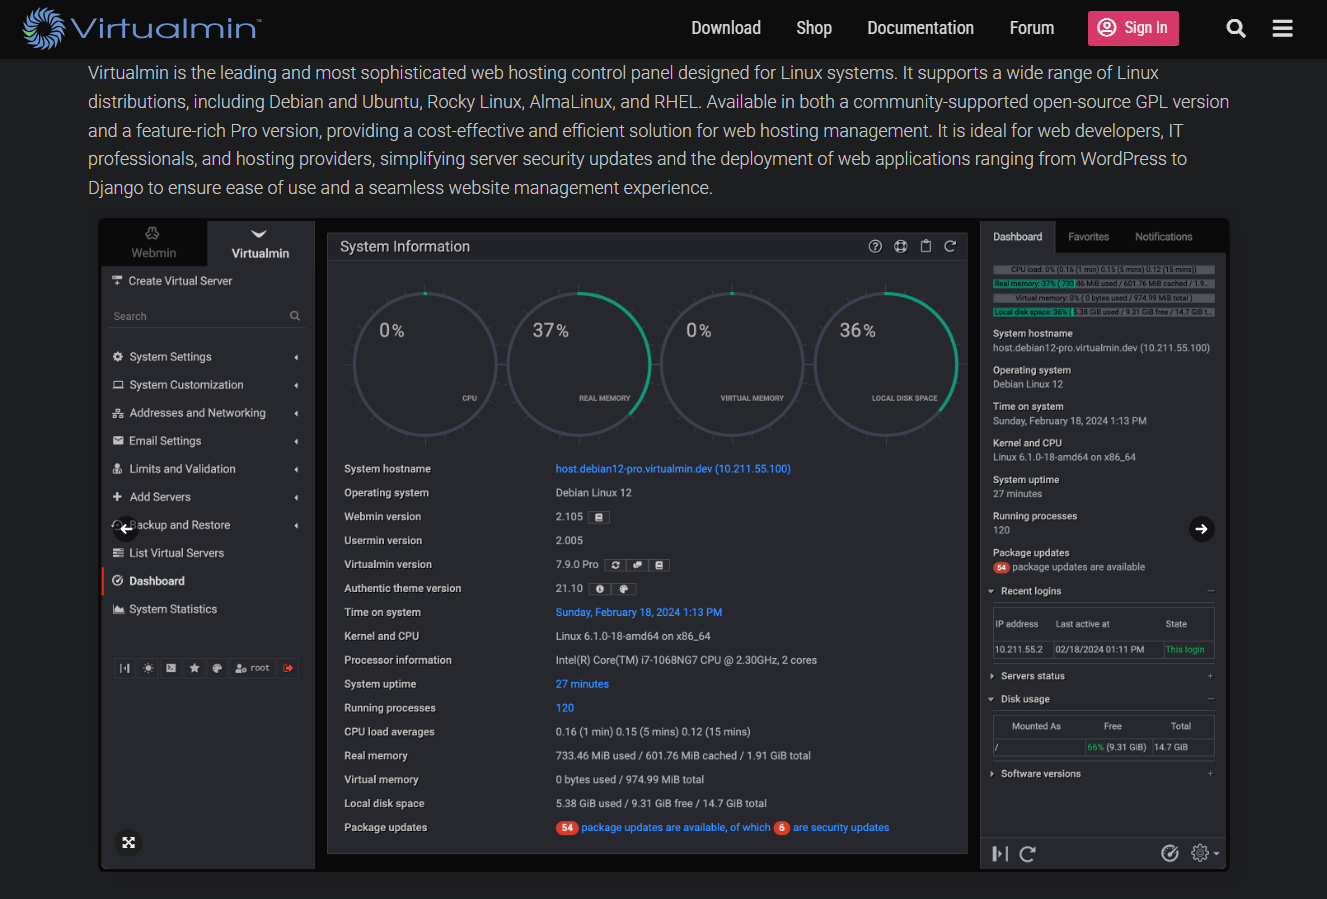Viewport: 1327px width, 899px height.
Task: Expand Addresses and Networking using its arrow
Action: (296, 413)
